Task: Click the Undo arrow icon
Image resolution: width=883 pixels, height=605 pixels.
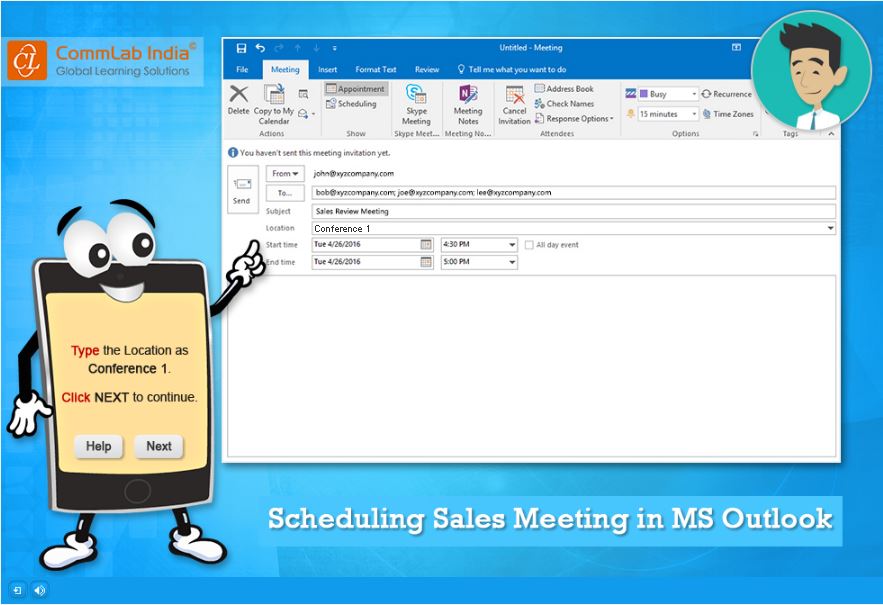Action: tap(260, 48)
